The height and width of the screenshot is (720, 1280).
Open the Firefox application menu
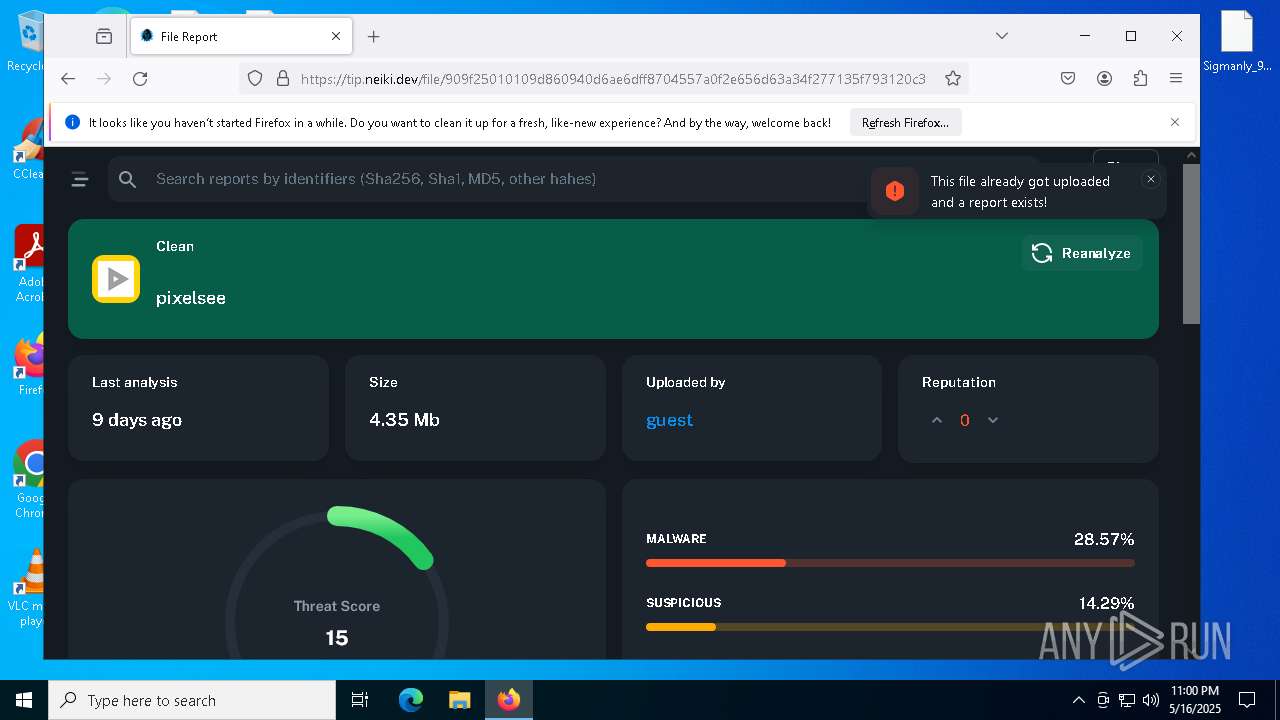click(1176, 78)
